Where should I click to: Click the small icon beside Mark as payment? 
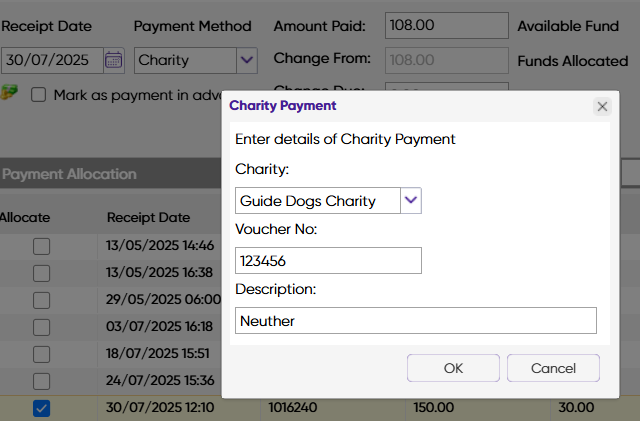click(x=11, y=94)
